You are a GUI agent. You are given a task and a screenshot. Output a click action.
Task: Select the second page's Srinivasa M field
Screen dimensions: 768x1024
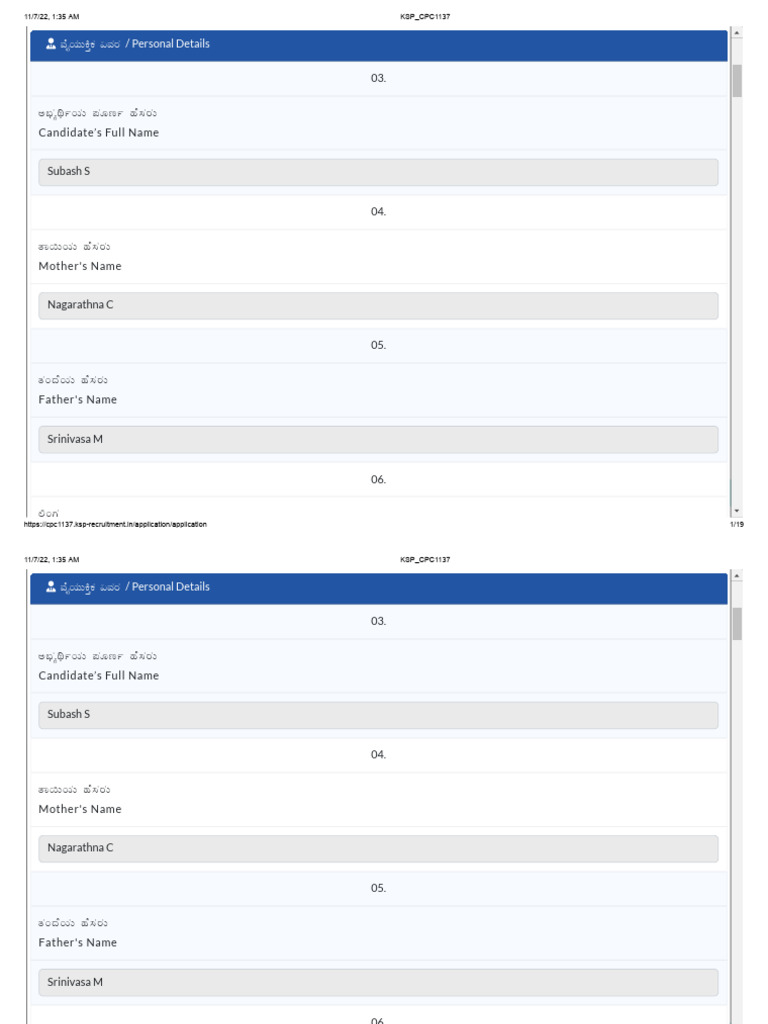[378, 983]
